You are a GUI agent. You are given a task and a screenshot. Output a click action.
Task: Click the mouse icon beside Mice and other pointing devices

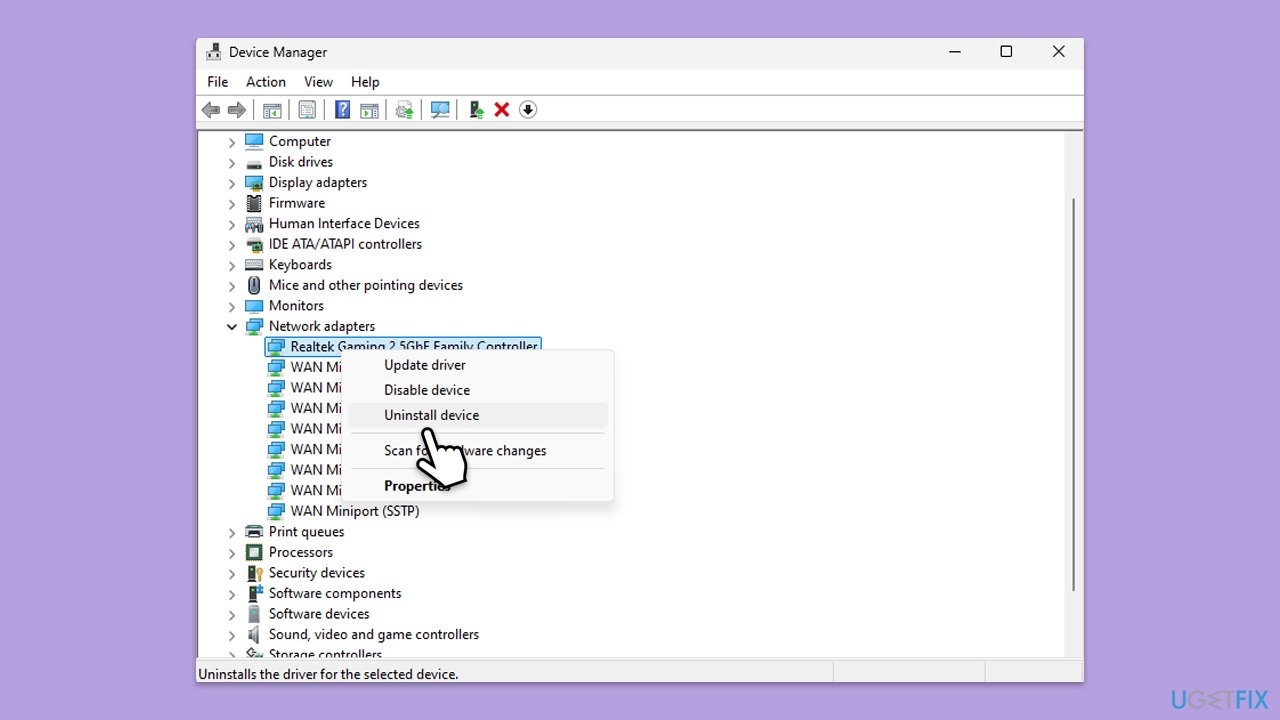coord(254,285)
